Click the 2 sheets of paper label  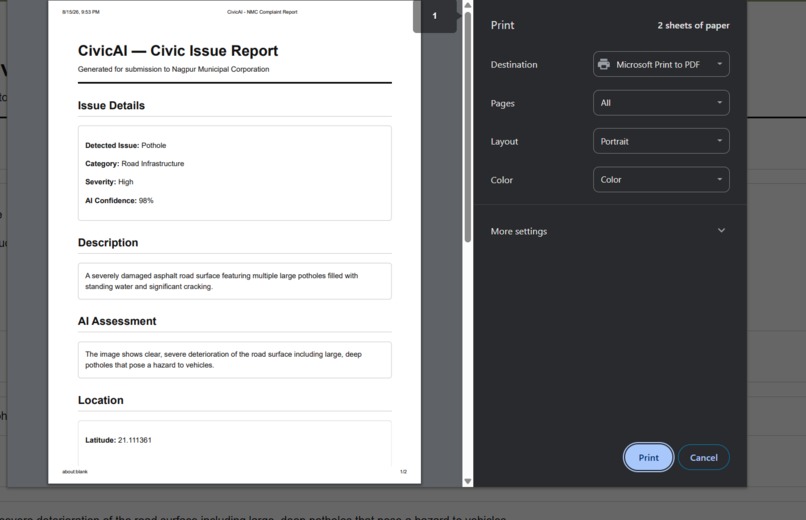point(693,26)
